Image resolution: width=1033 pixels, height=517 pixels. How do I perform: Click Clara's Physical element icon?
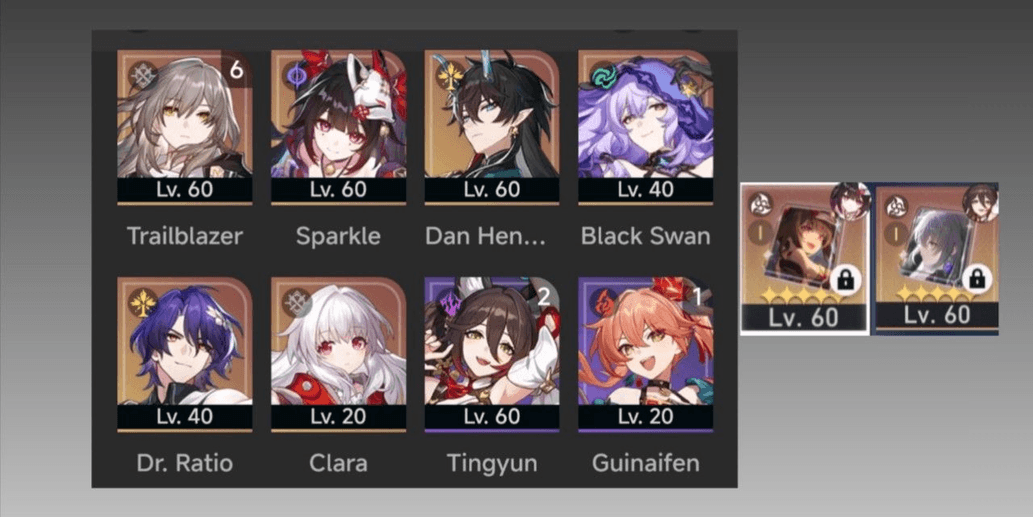tap(297, 304)
